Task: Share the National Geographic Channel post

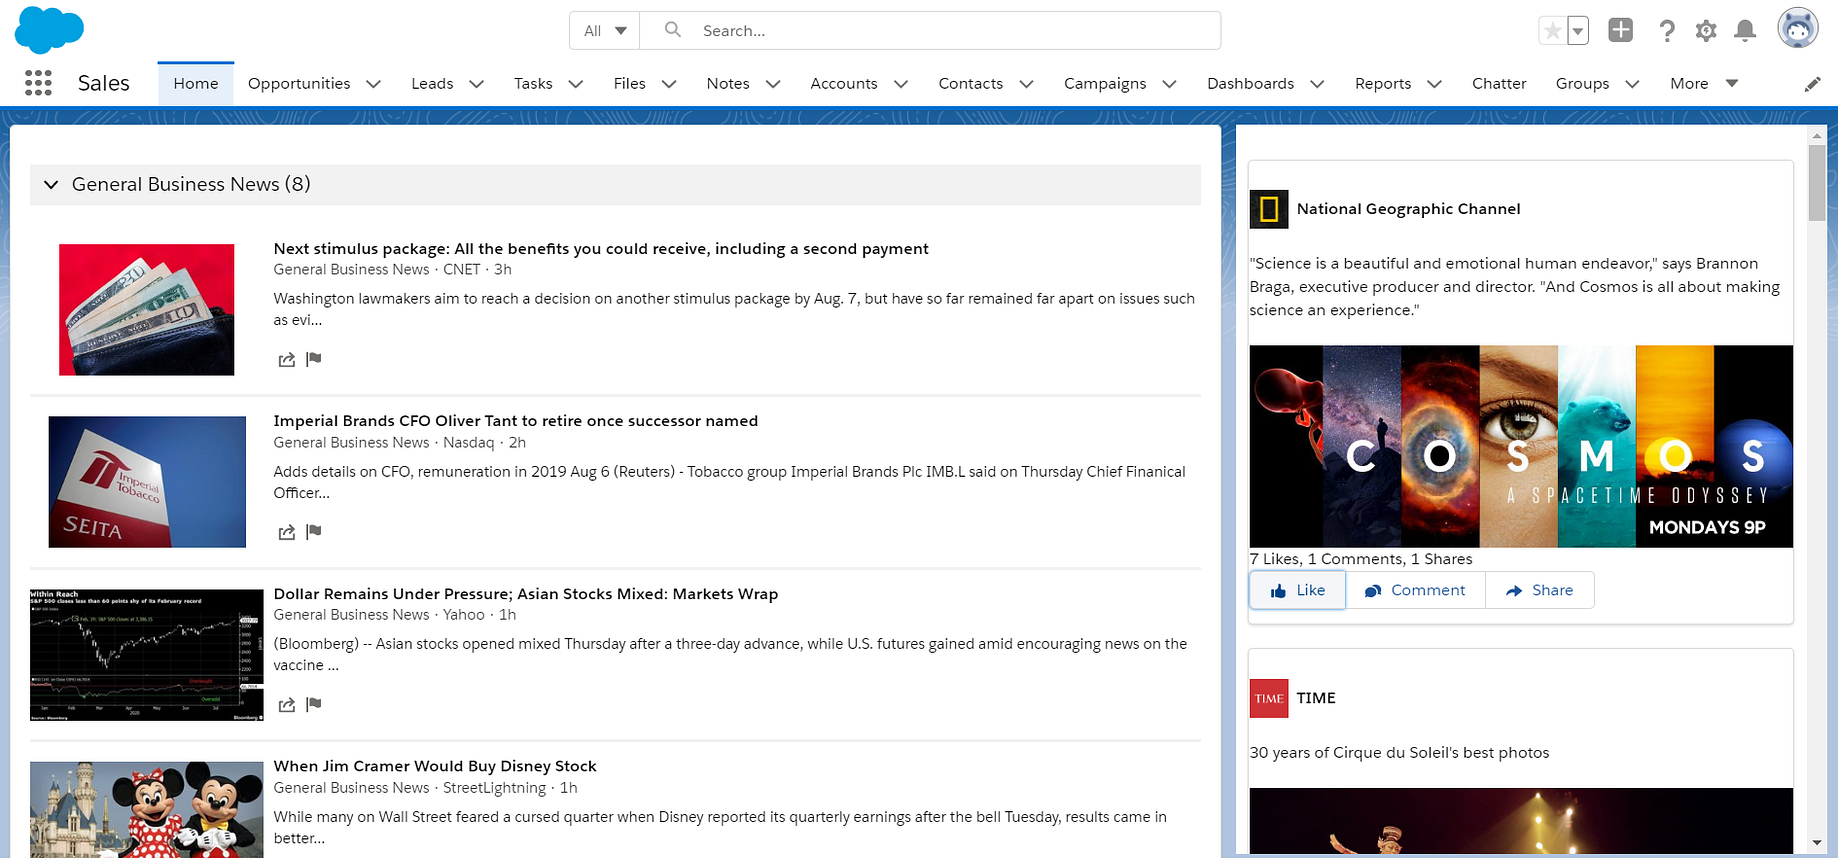Action: pyautogui.click(x=1539, y=591)
